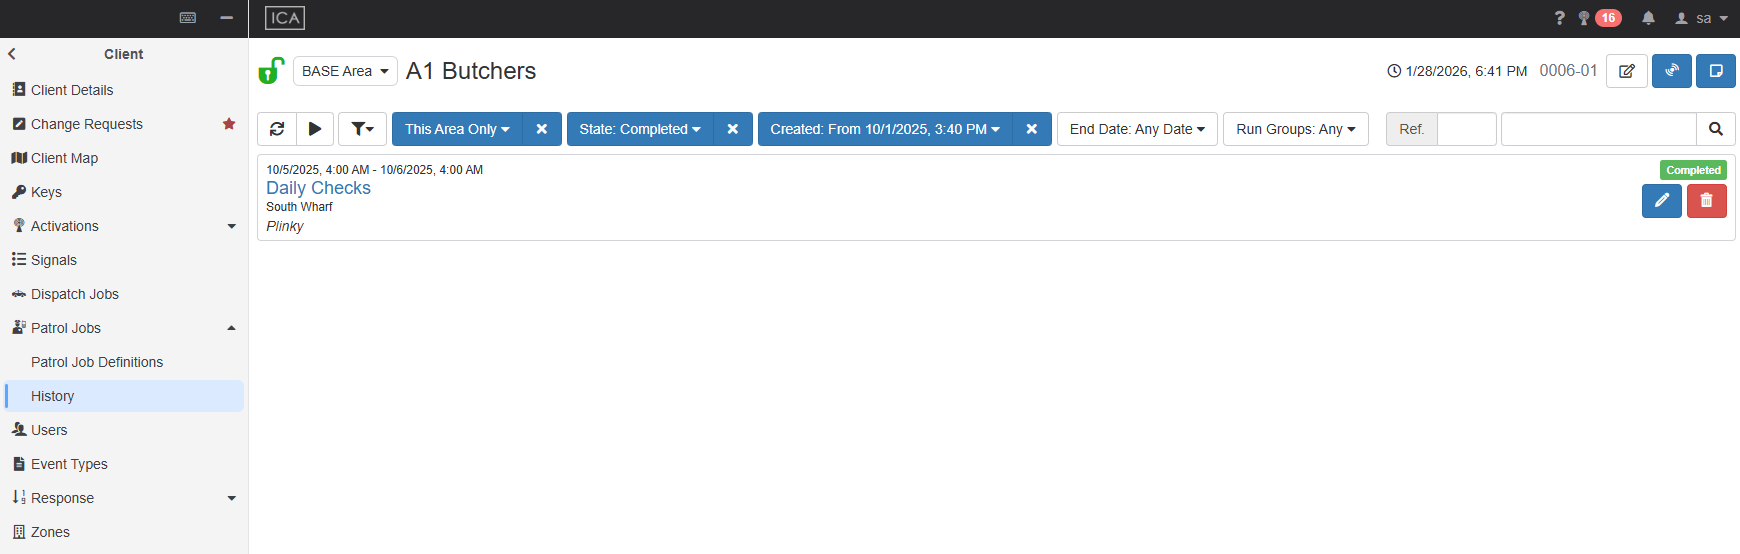Open Change Requests in sidebar
Viewport: 1740px width, 554px height.
pos(124,124)
